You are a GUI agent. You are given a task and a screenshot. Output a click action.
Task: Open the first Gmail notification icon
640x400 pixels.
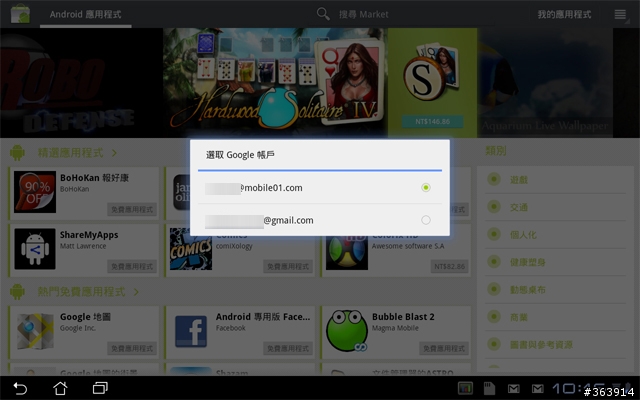[513, 389]
